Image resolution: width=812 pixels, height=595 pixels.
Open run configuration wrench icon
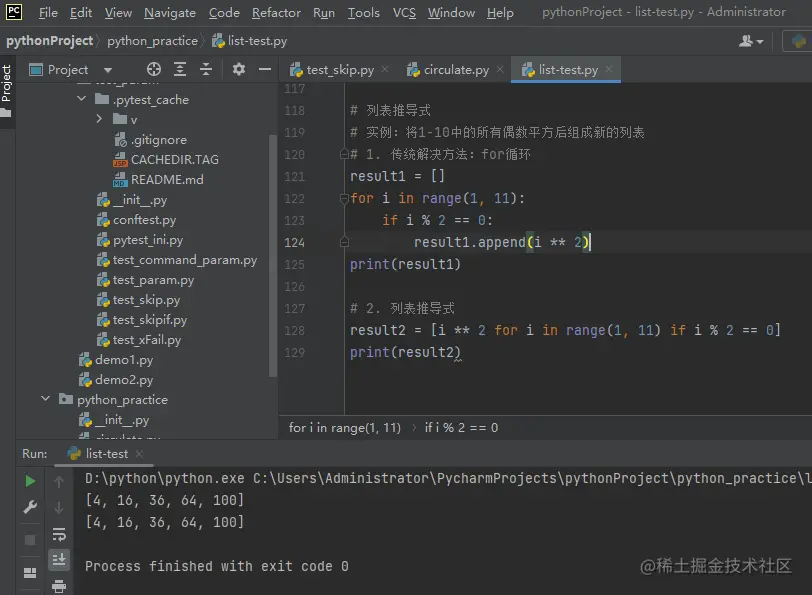point(30,507)
